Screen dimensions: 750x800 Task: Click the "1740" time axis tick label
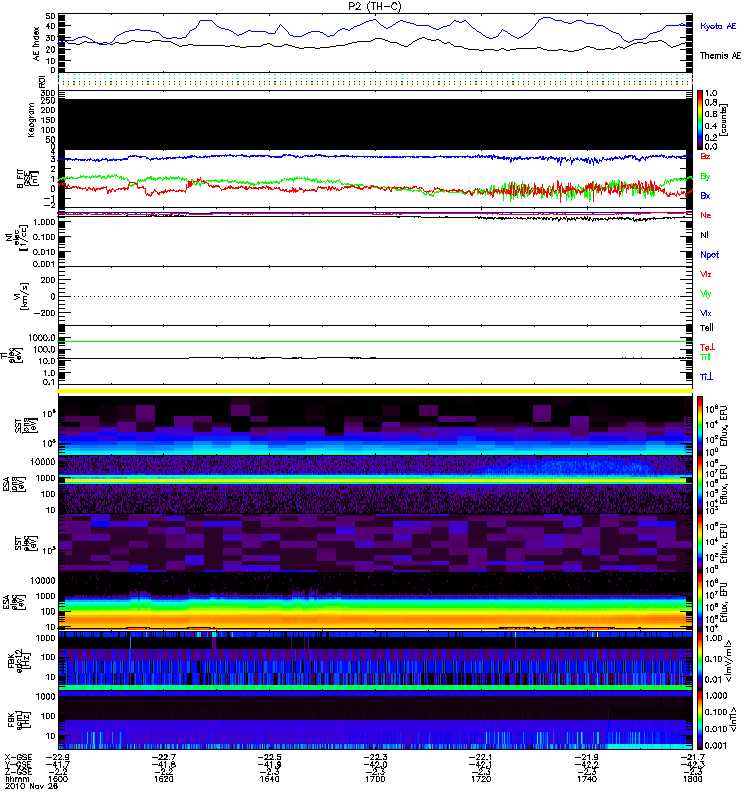pyautogui.click(x=587, y=779)
